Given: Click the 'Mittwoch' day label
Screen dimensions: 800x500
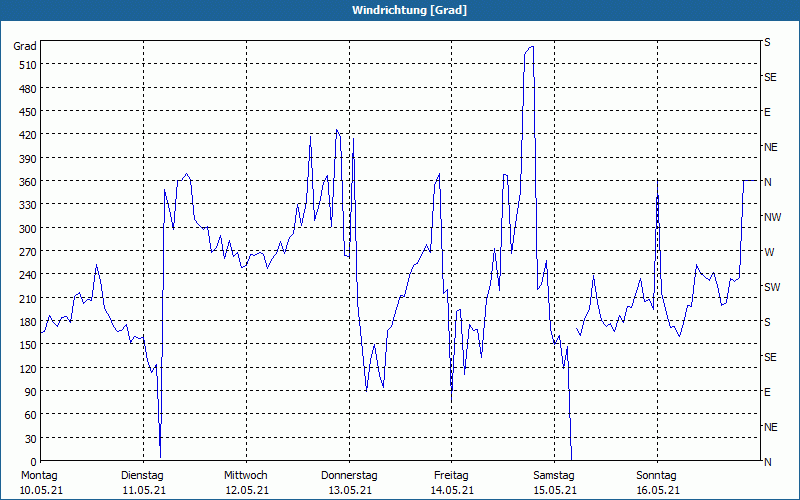Looking at the screenshot, I should pyautogui.click(x=245, y=476).
